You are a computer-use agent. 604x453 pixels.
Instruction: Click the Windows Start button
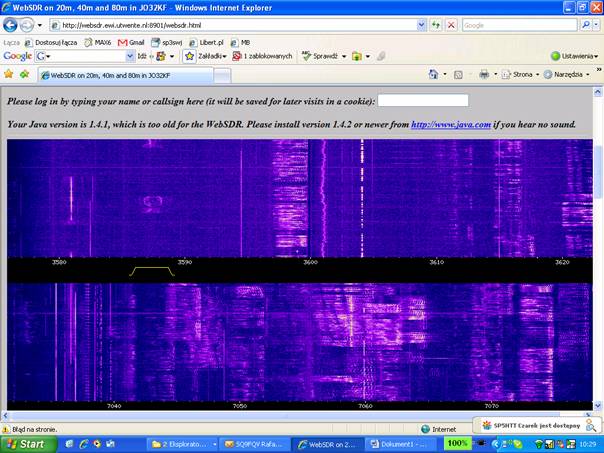coord(24,443)
